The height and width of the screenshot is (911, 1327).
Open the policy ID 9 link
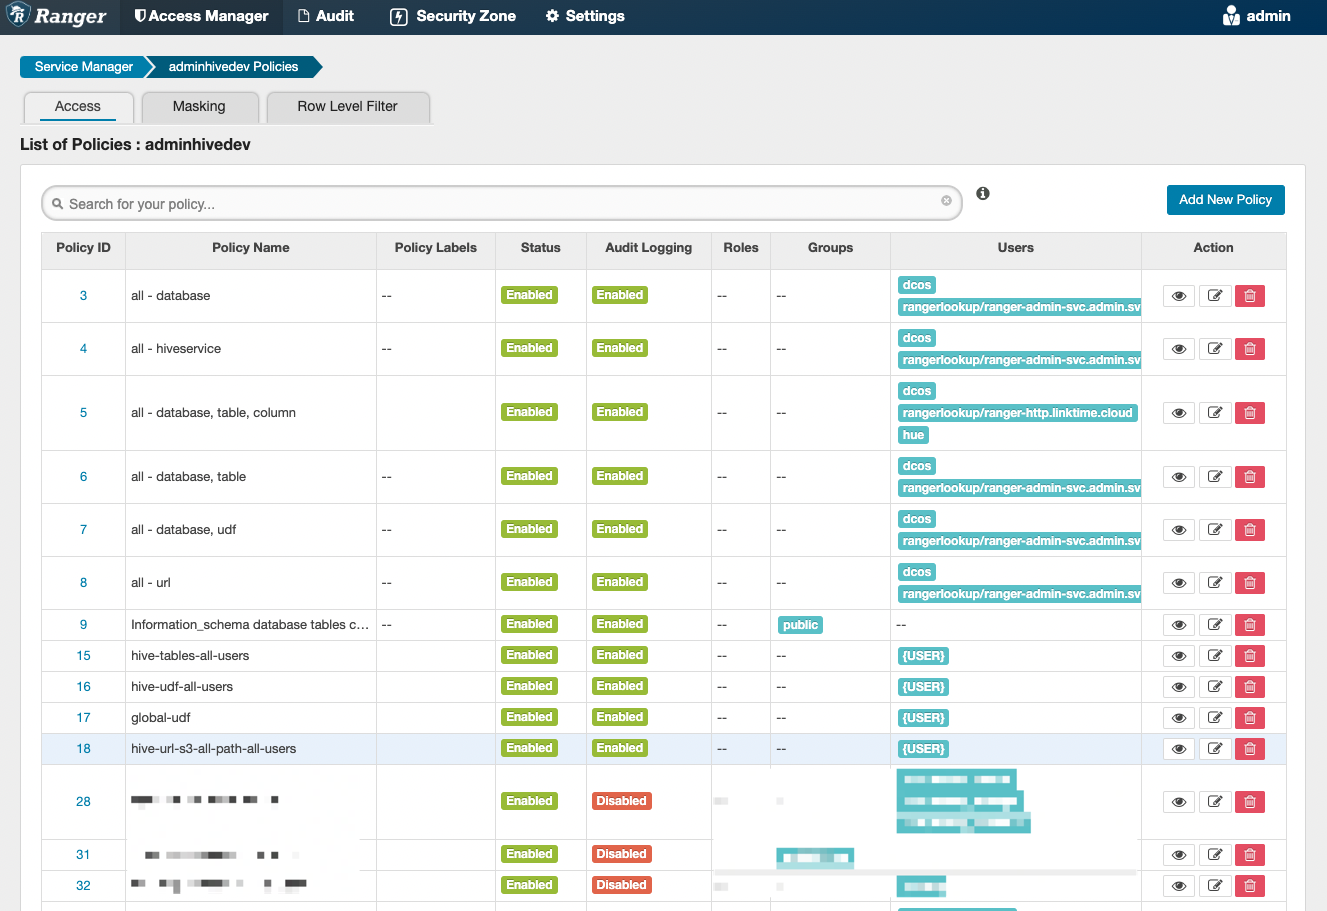click(83, 625)
